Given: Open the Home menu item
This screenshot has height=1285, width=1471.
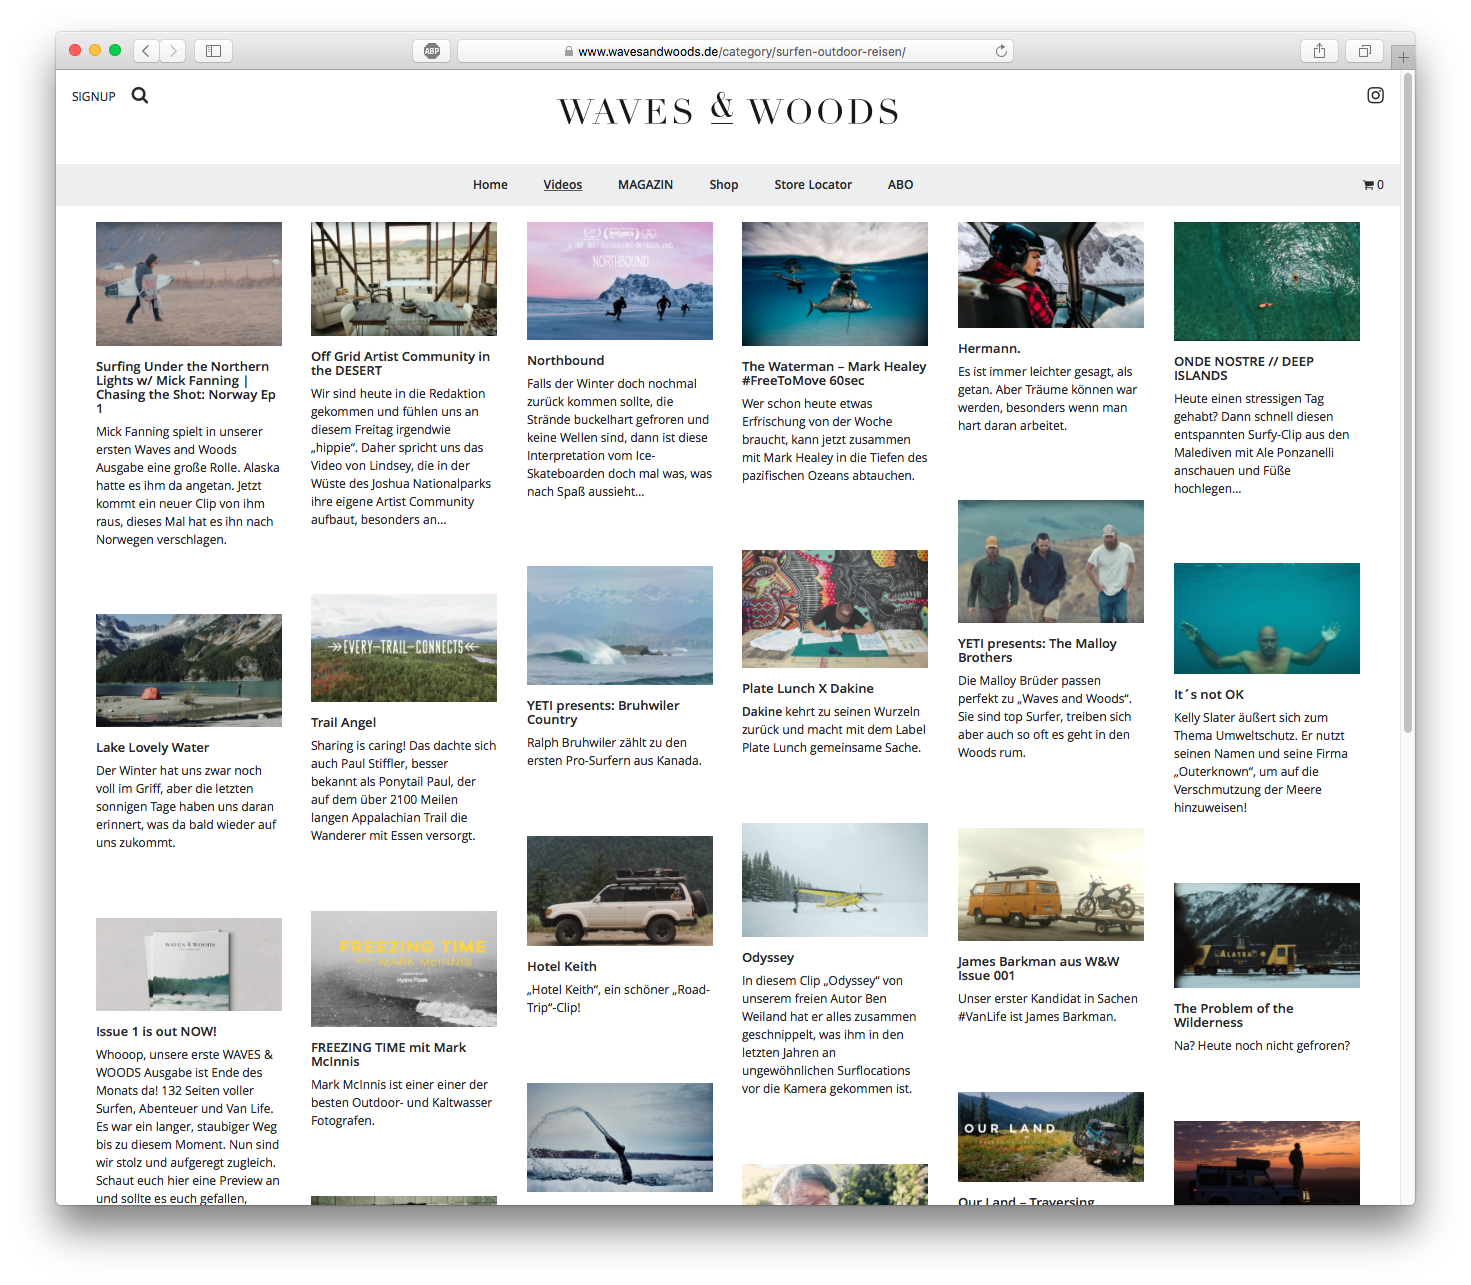Looking at the screenshot, I should tap(490, 185).
